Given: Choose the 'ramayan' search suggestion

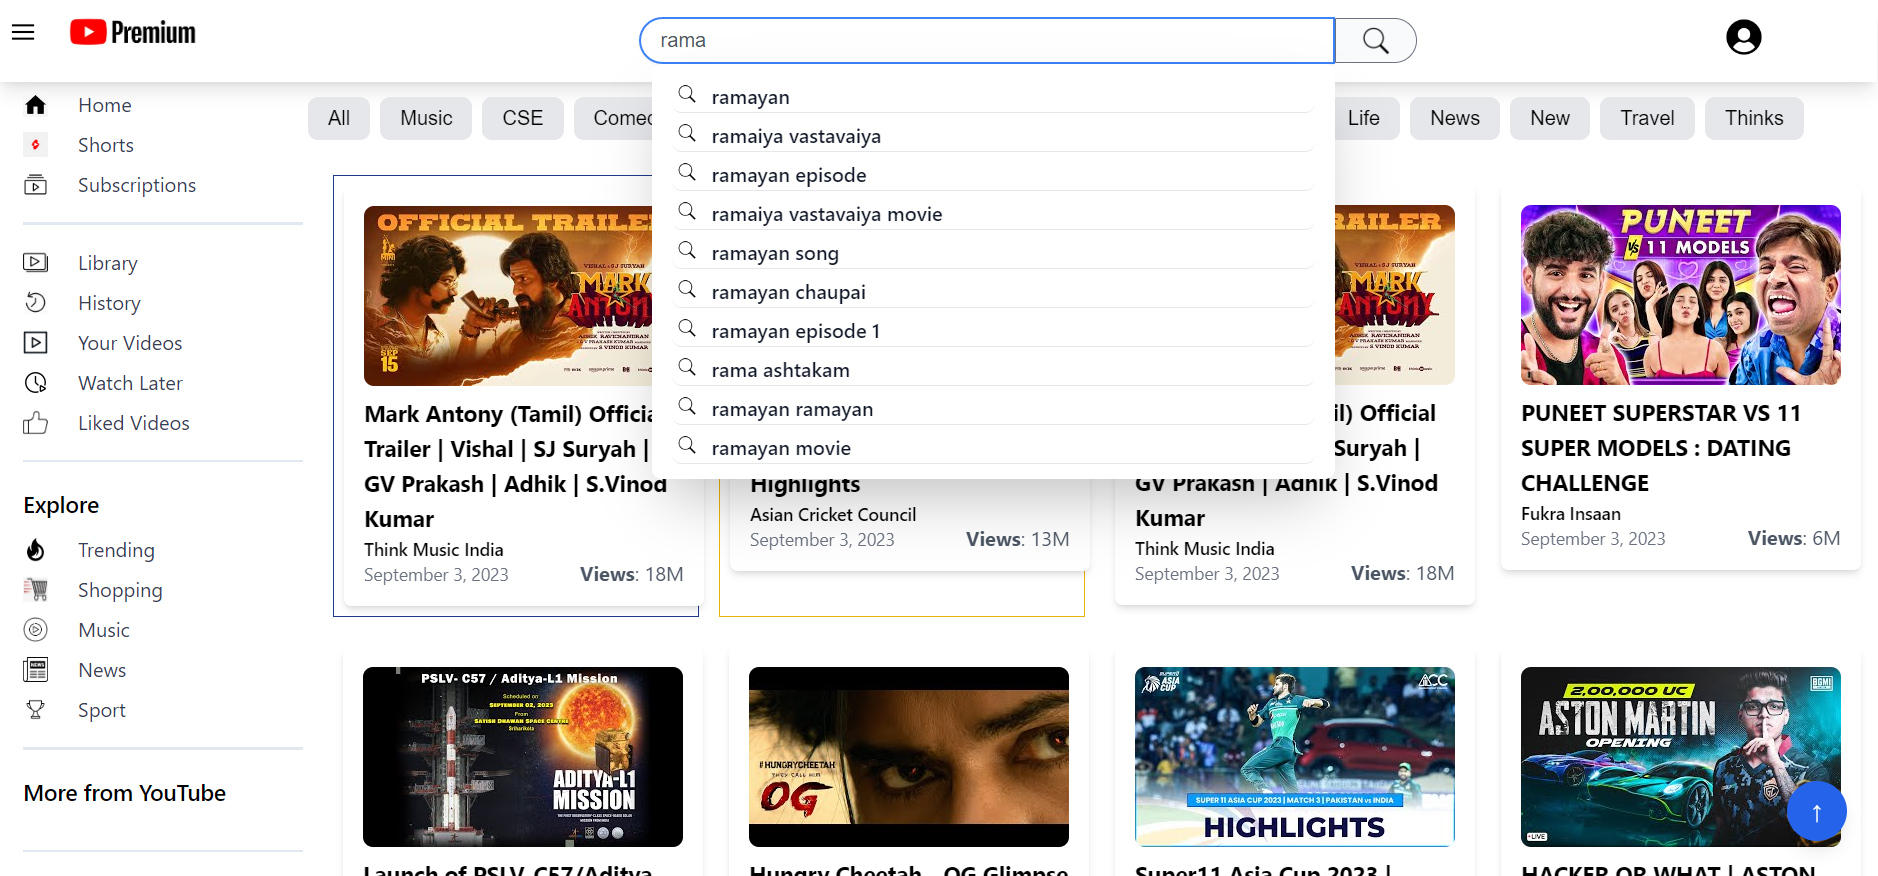Looking at the screenshot, I should point(750,97).
